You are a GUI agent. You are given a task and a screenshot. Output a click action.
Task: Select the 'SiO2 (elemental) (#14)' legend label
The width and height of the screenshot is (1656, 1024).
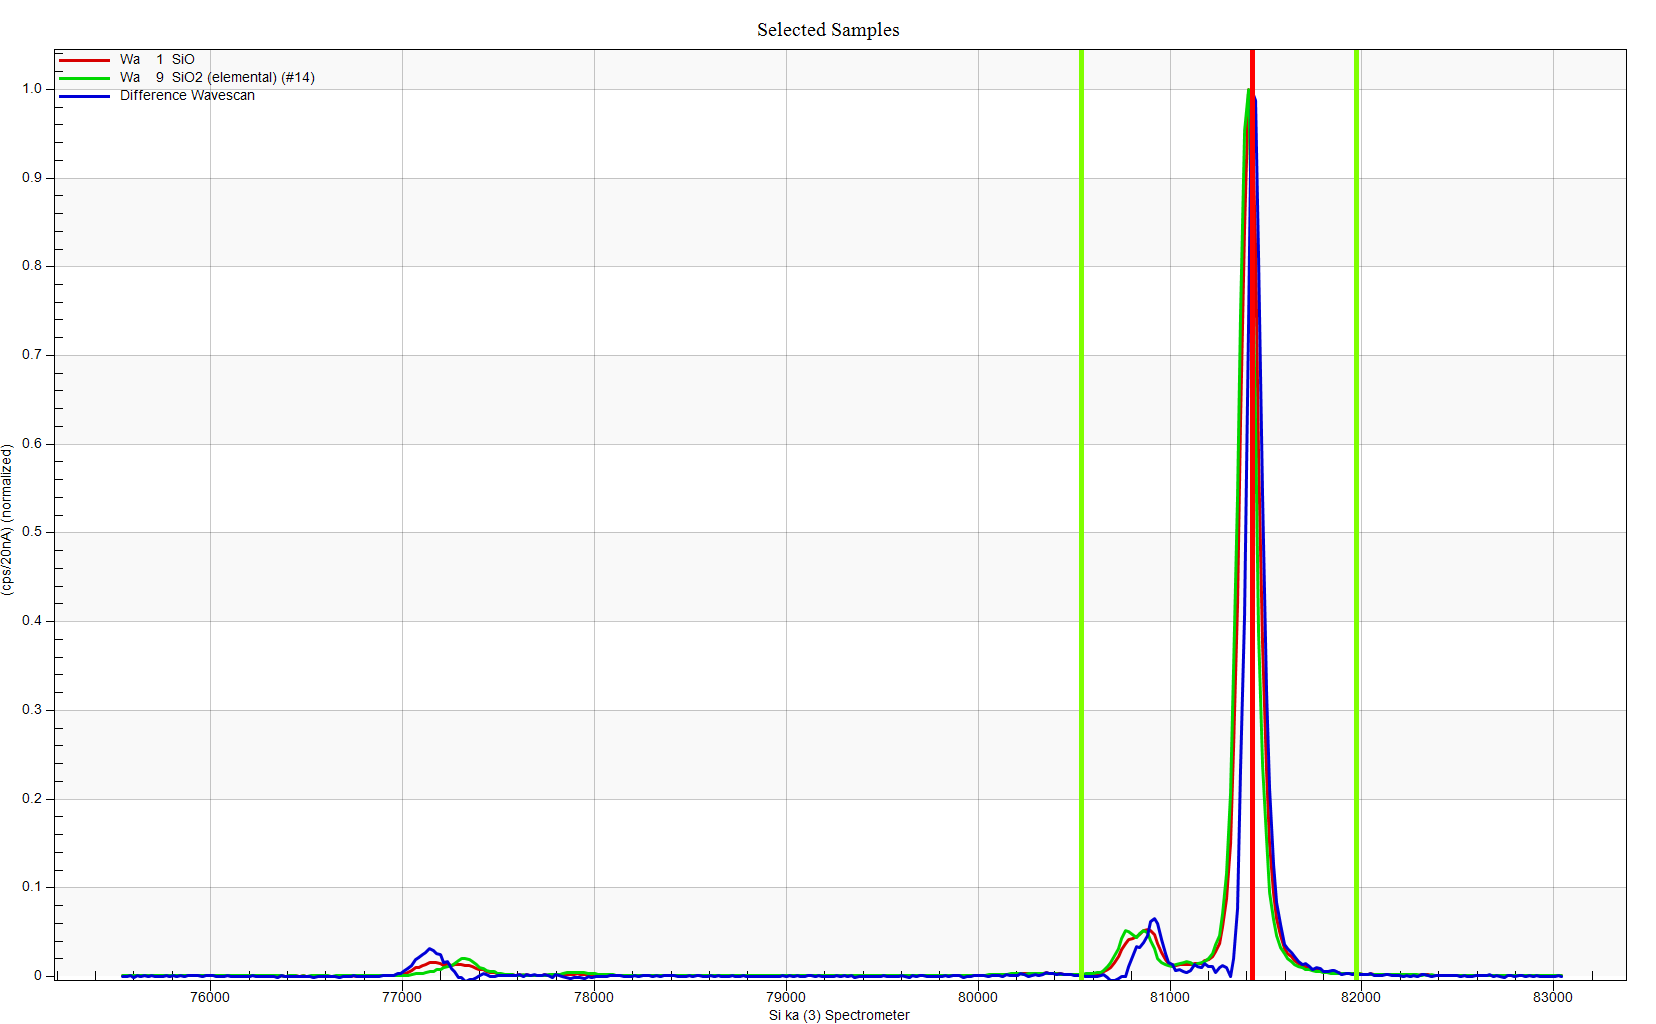(x=242, y=78)
